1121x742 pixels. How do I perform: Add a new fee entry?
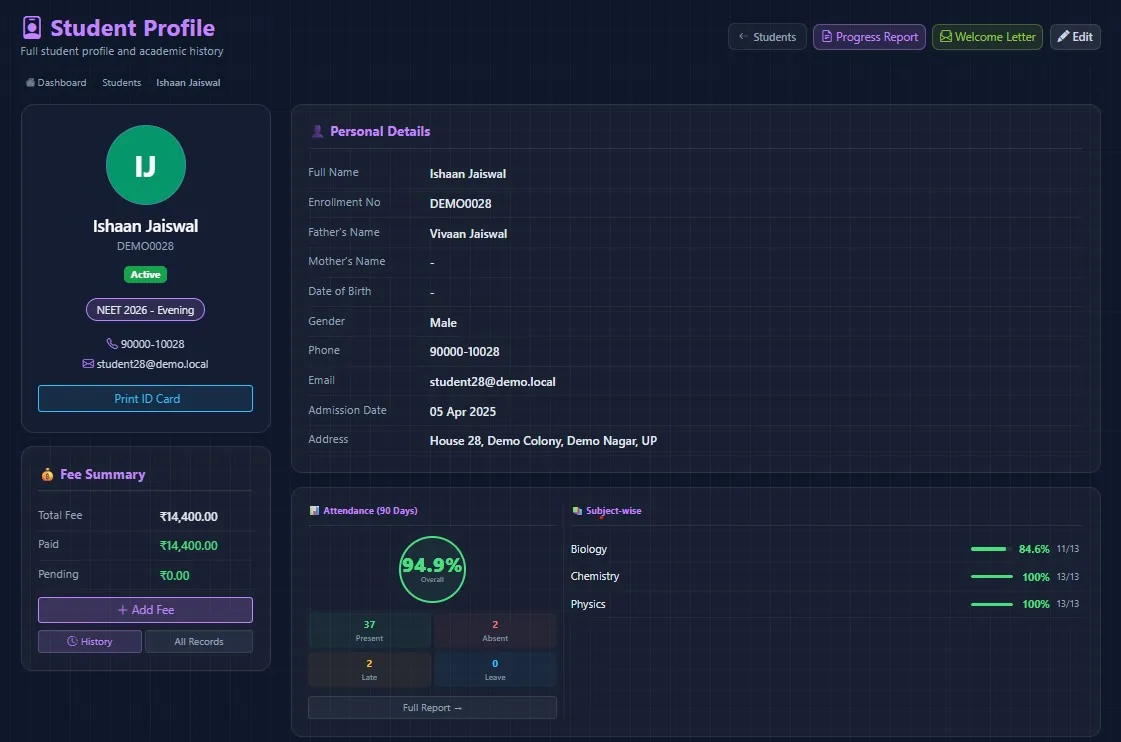pos(146,610)
